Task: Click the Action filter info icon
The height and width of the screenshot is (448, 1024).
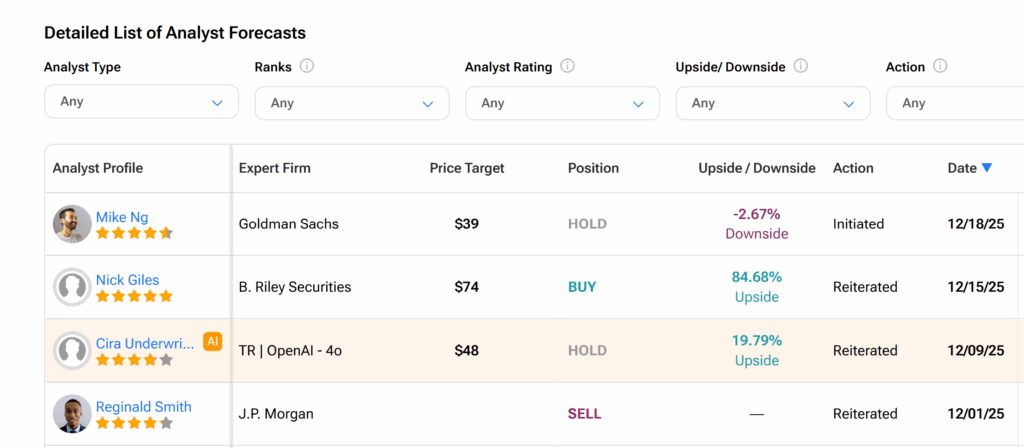Action: pyautogui.click(x=940, y=67)
